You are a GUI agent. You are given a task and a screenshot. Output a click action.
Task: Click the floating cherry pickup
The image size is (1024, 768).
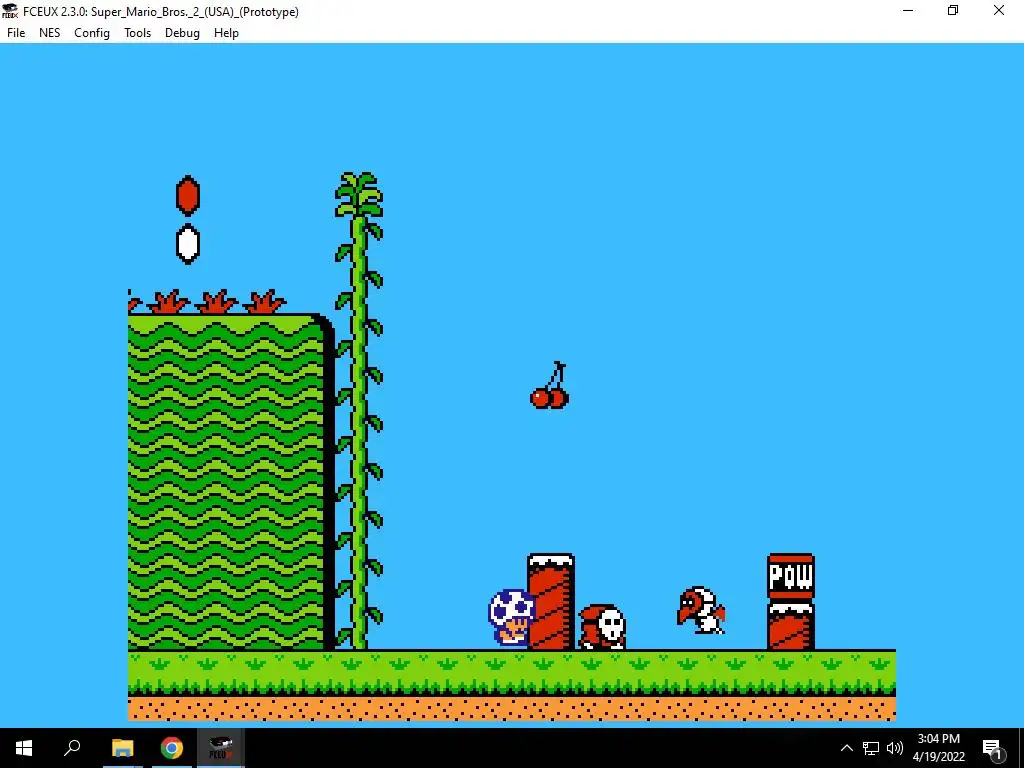pyautogui.click(x=549, y=385)
